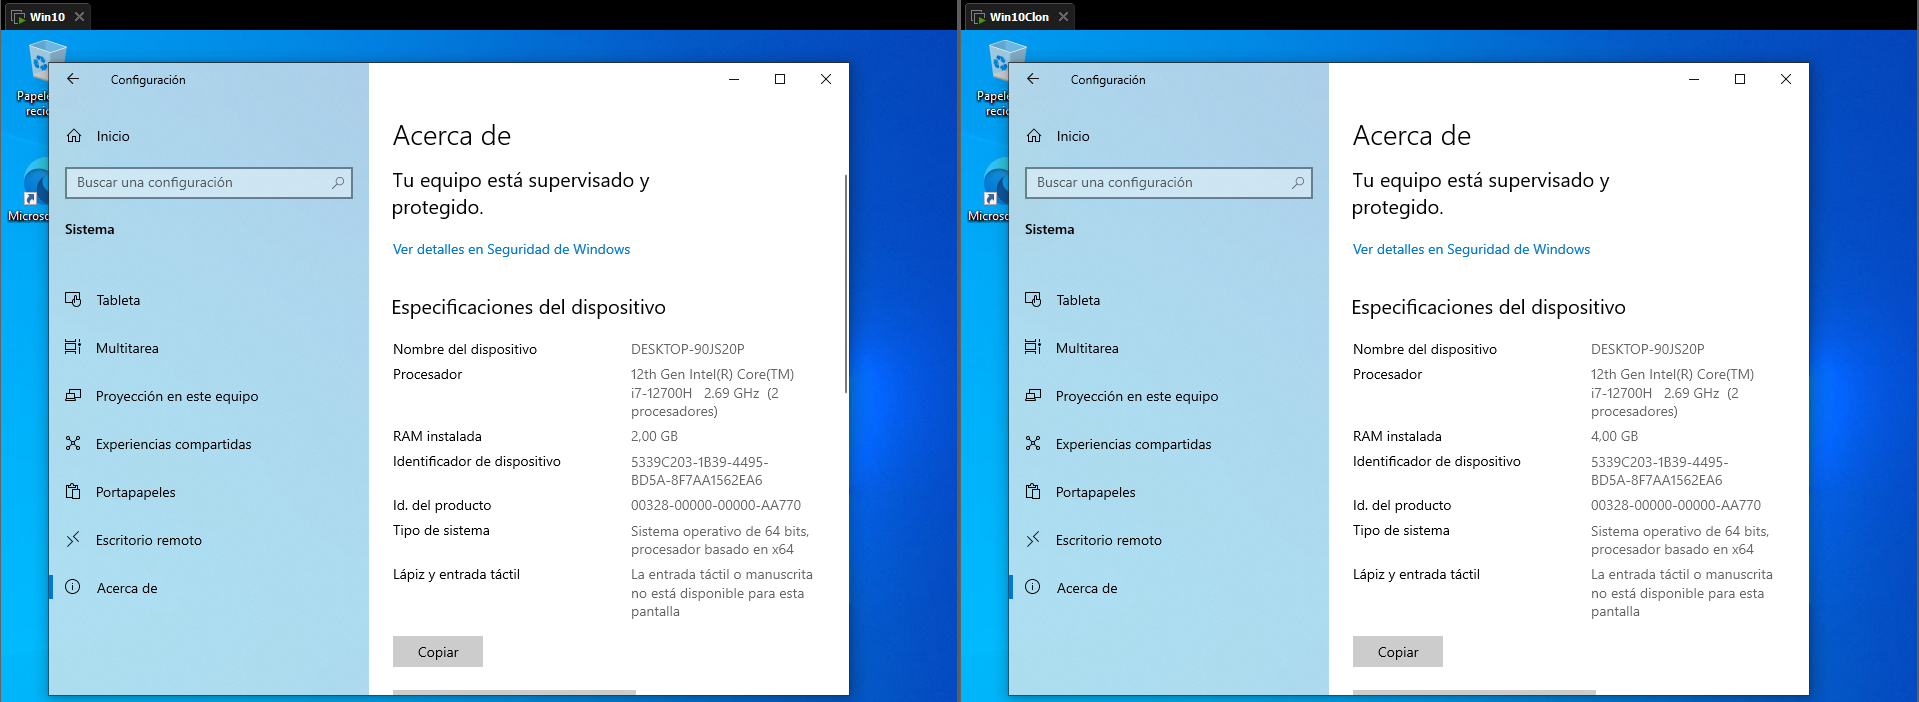Open Ver detalles en Seguridad de Windows in Win10
The height and width of the screenshot is (702, 1919).
point(511,250)
